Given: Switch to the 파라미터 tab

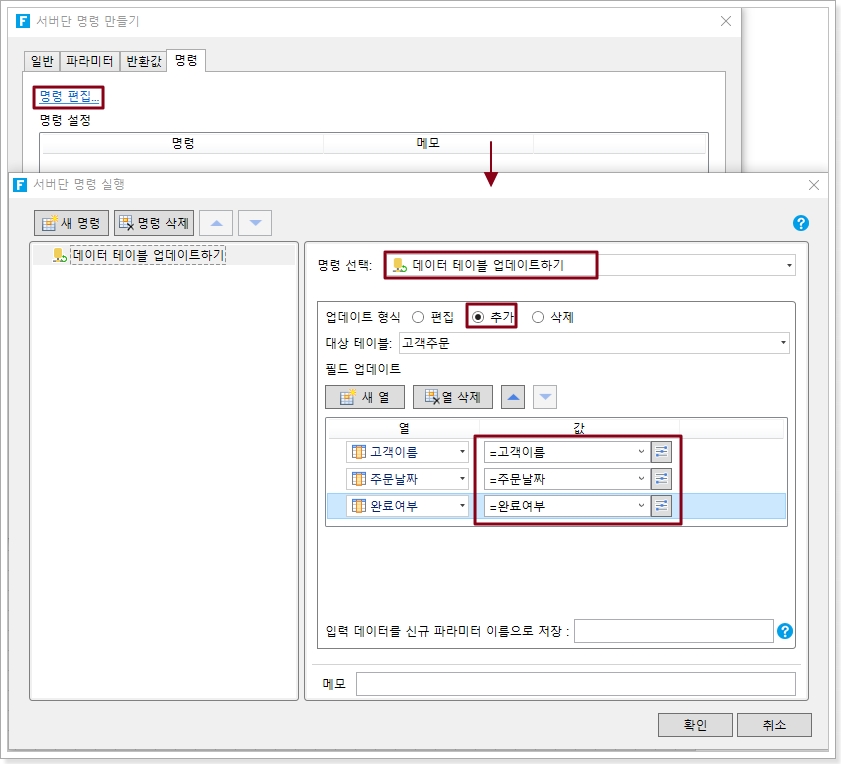Looking at the screenshot, I should click(x=90, y=61).
